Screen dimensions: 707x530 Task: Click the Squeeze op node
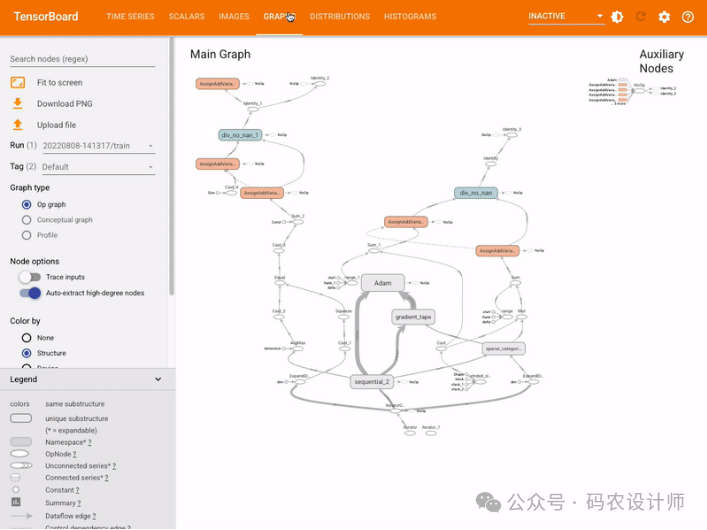tap(344, 317)
